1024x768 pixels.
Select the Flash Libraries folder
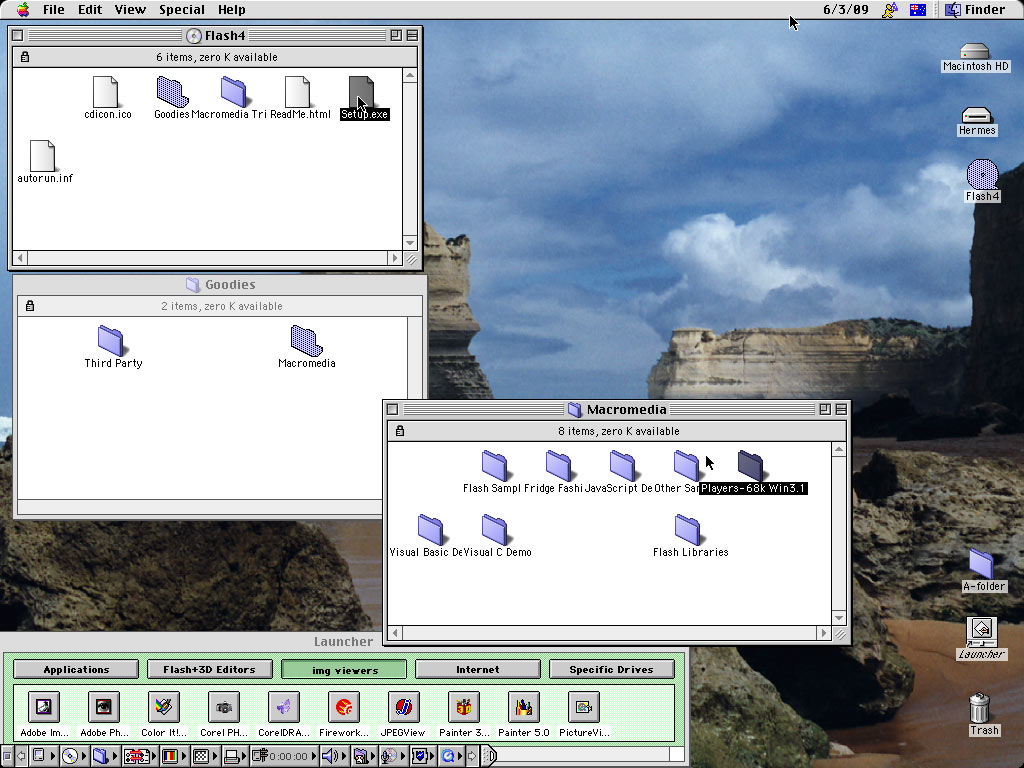(x=688, y=530)
